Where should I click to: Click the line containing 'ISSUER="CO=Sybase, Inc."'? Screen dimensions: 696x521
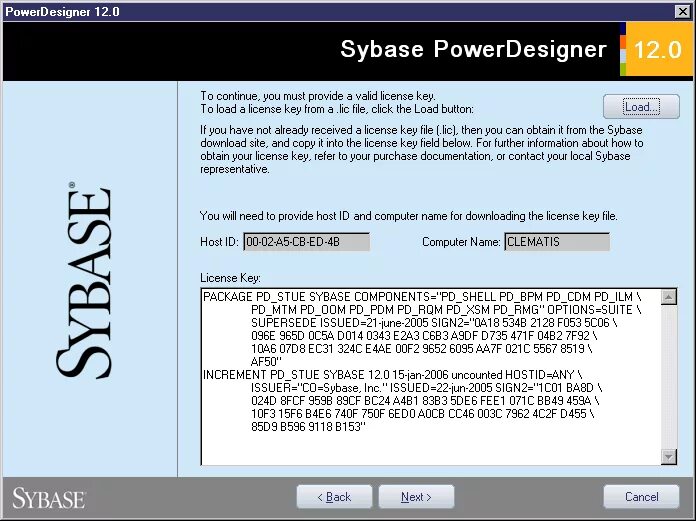click(x=427, y=387)
